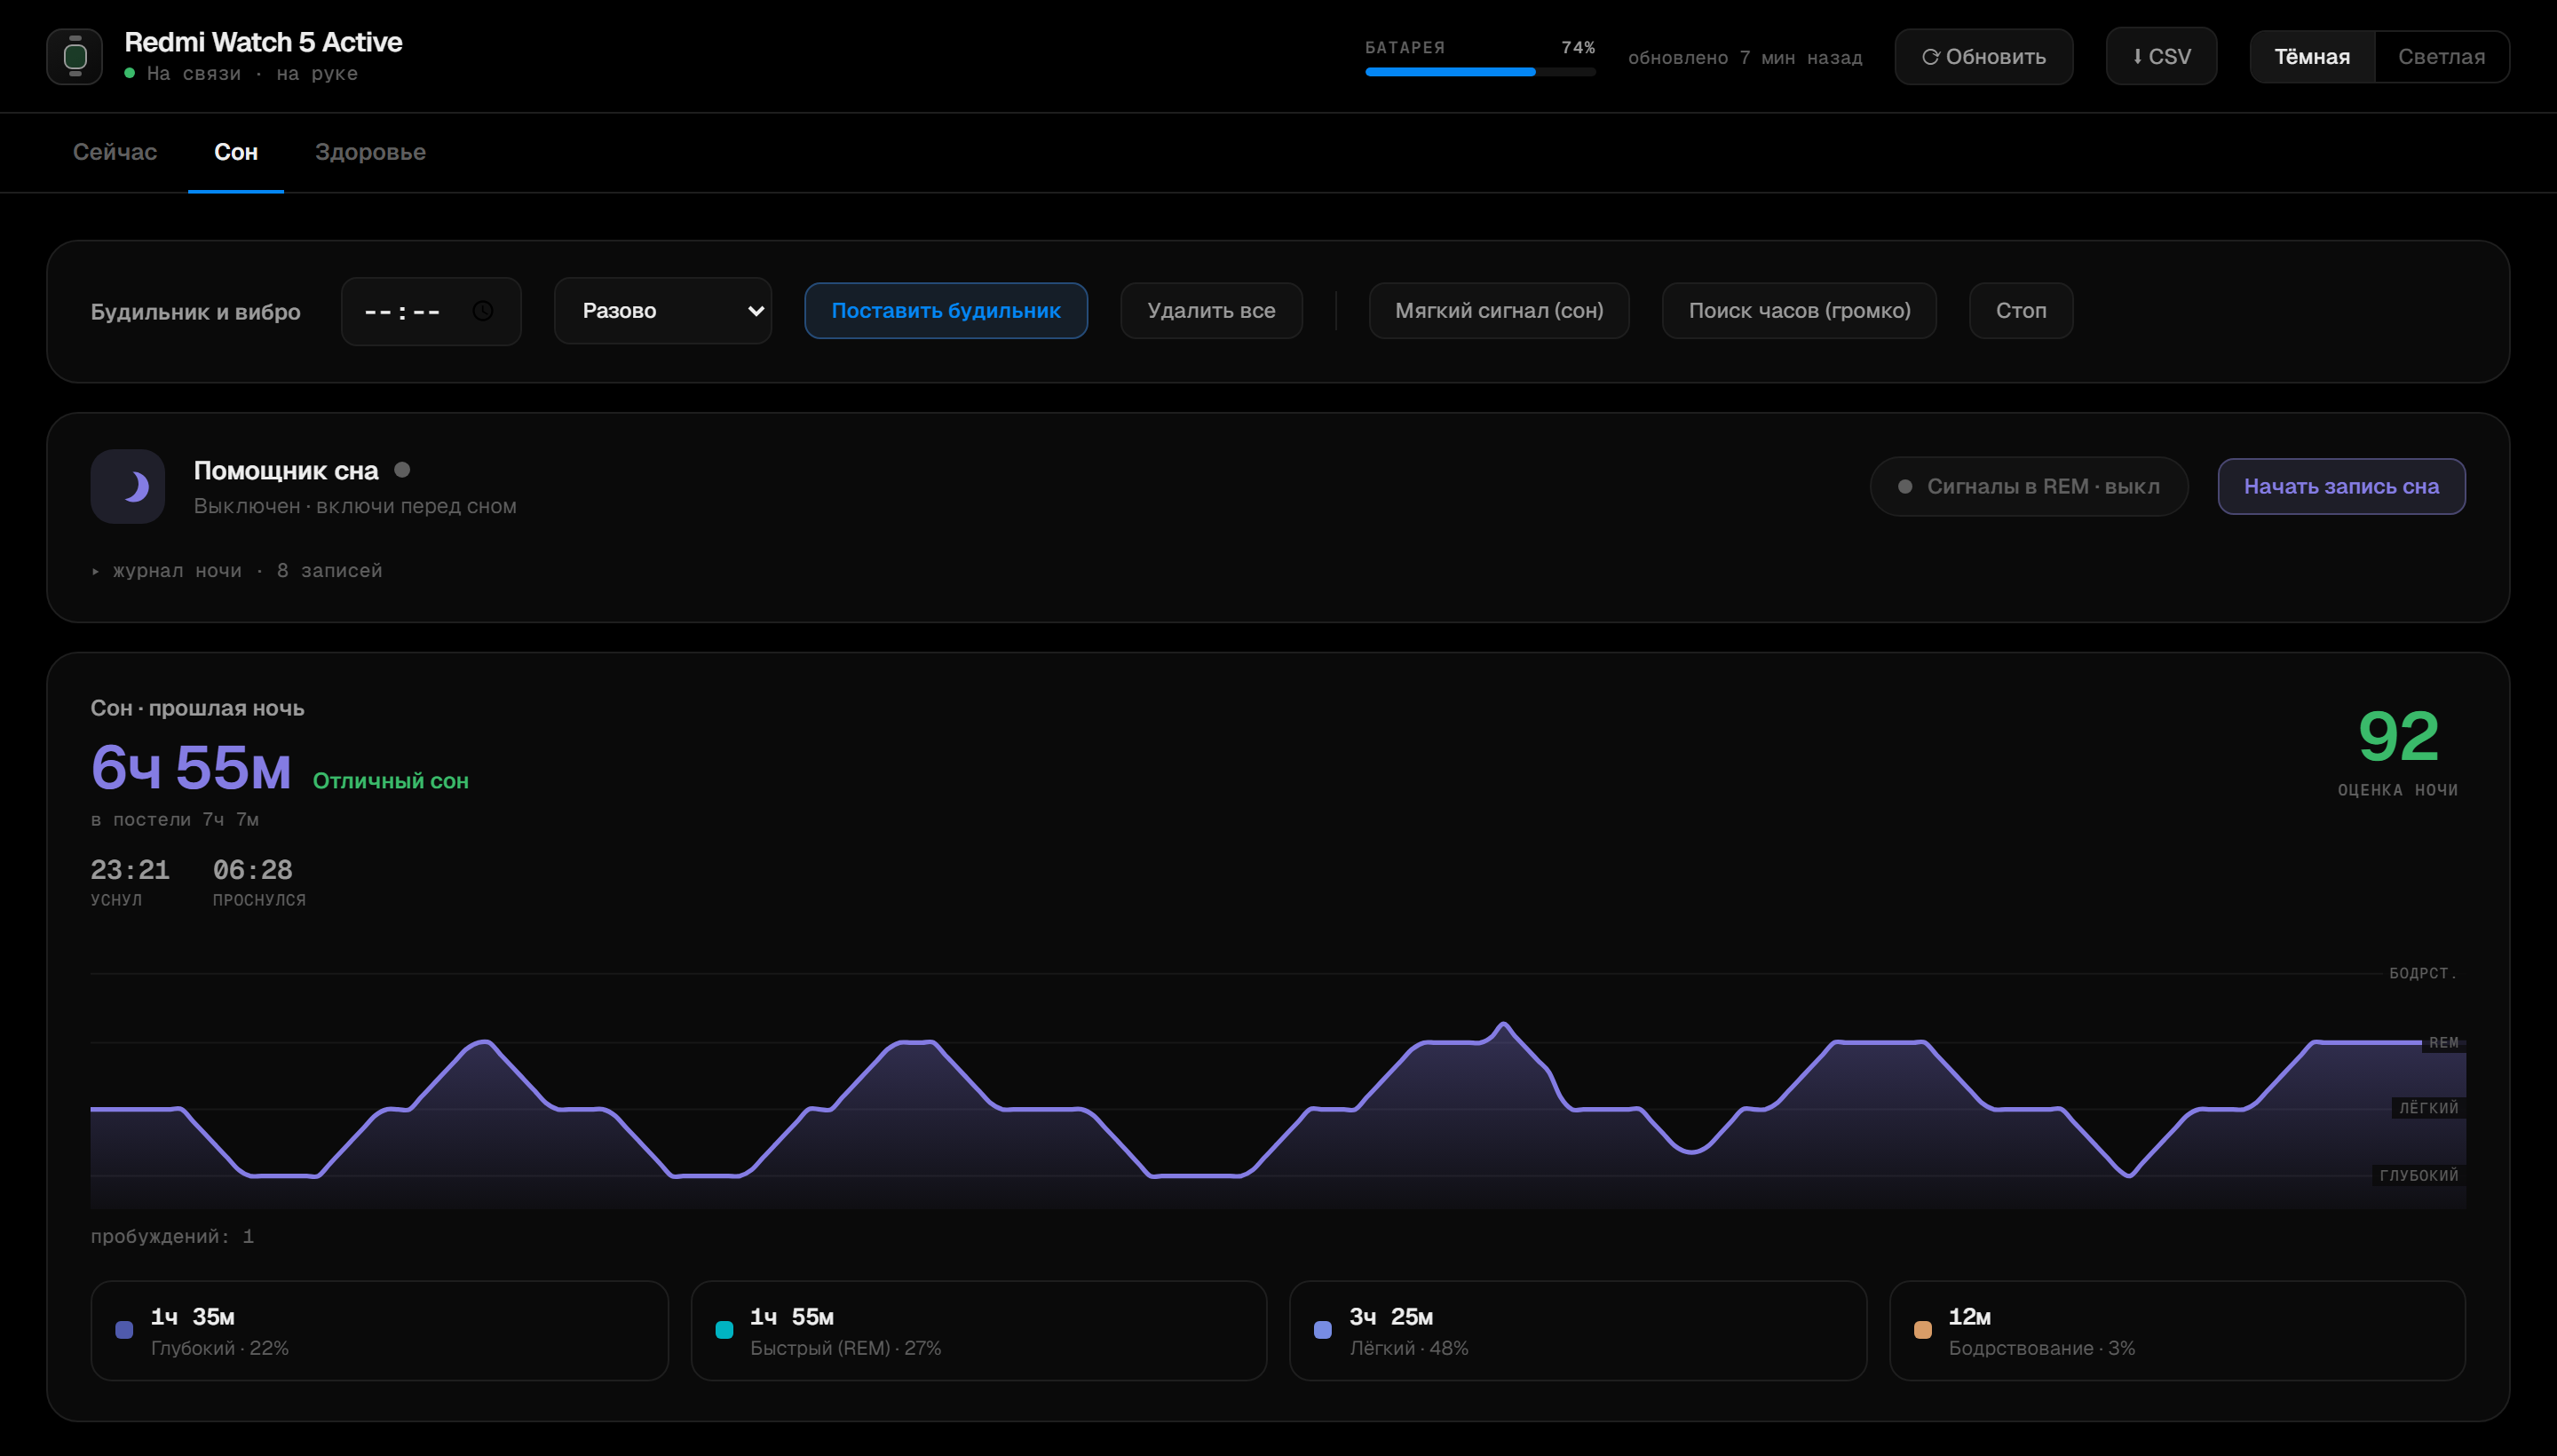2557x1456 pixels.
Task: Trigger Мягкий сигнал (сон)
Action: [1499, 311]
